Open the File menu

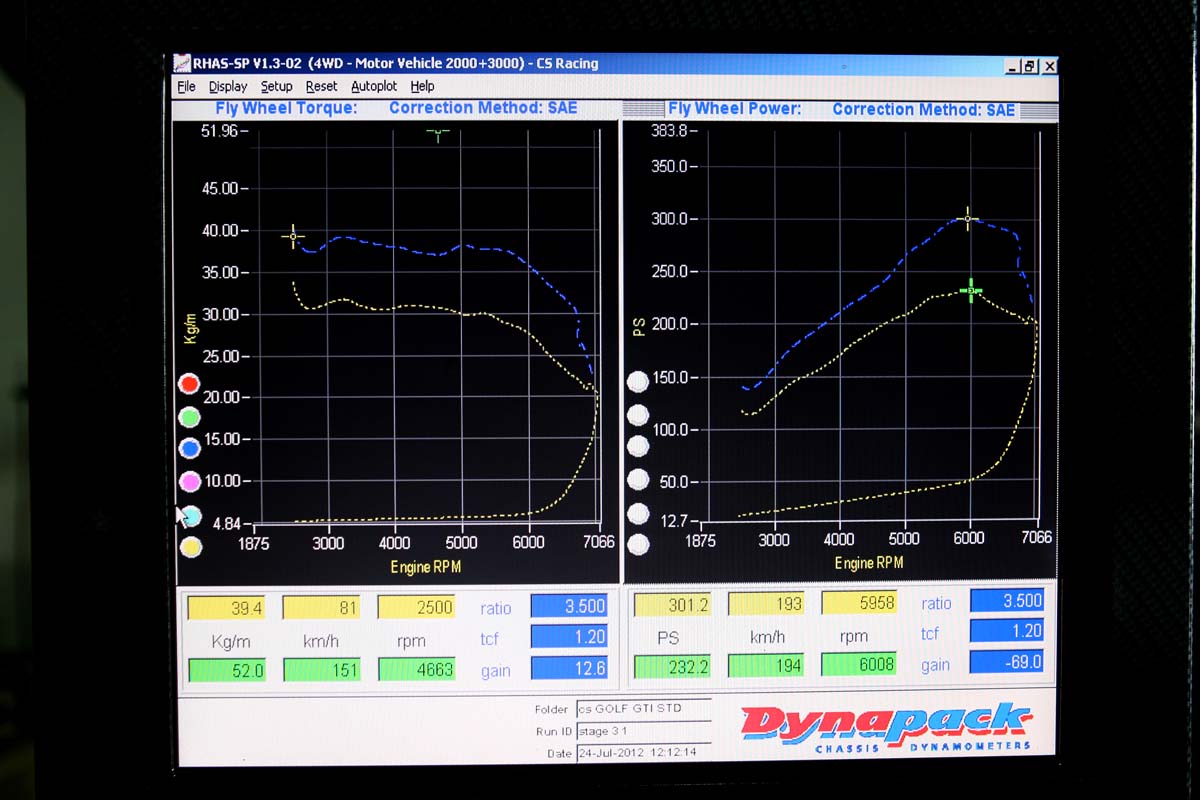point(186,87)
